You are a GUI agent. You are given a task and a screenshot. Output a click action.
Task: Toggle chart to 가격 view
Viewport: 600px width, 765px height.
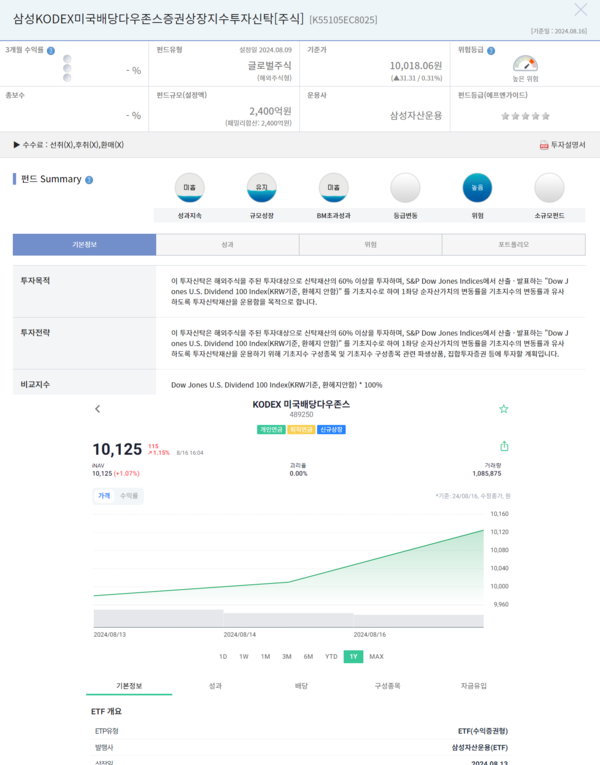[104, 496]
